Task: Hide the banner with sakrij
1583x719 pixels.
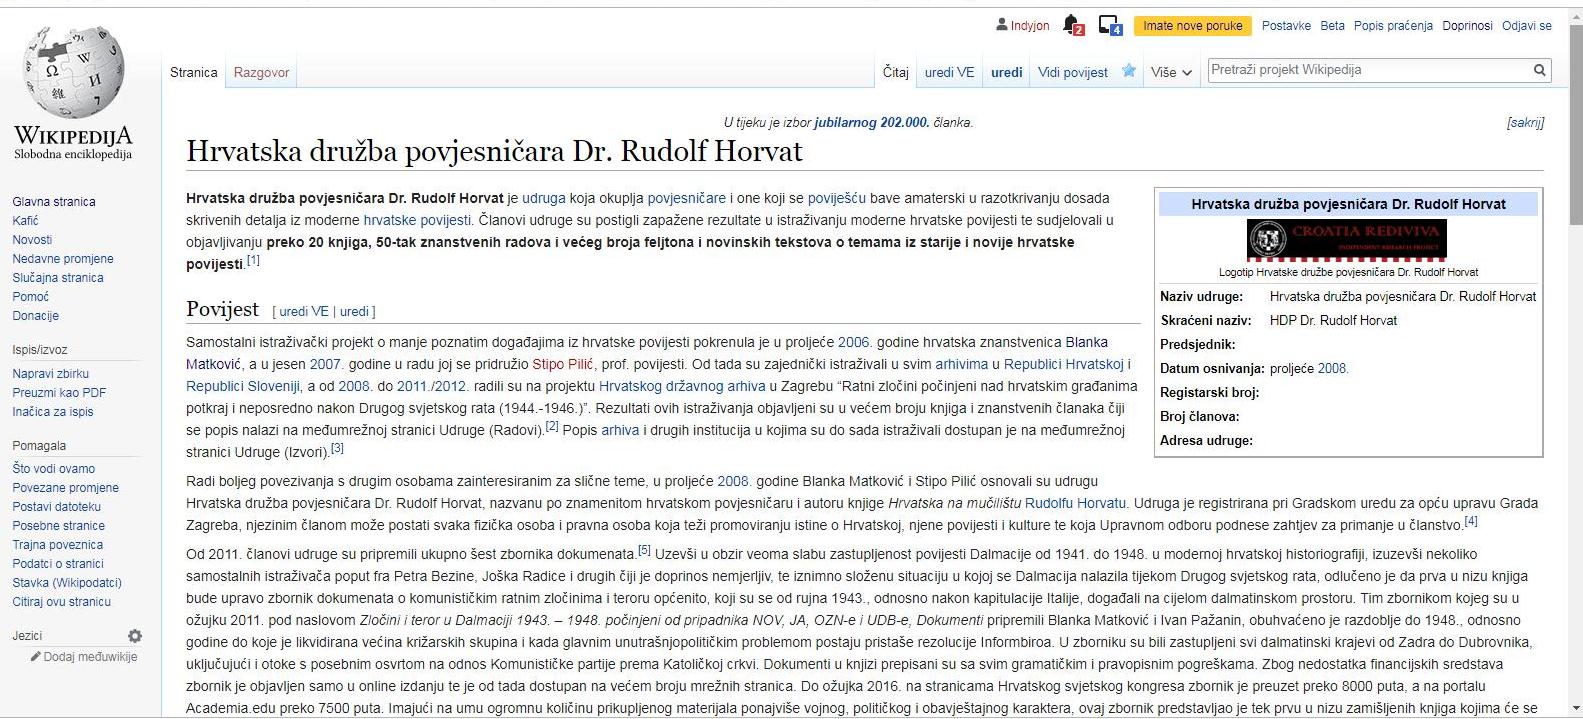Action: (1525, 123)
